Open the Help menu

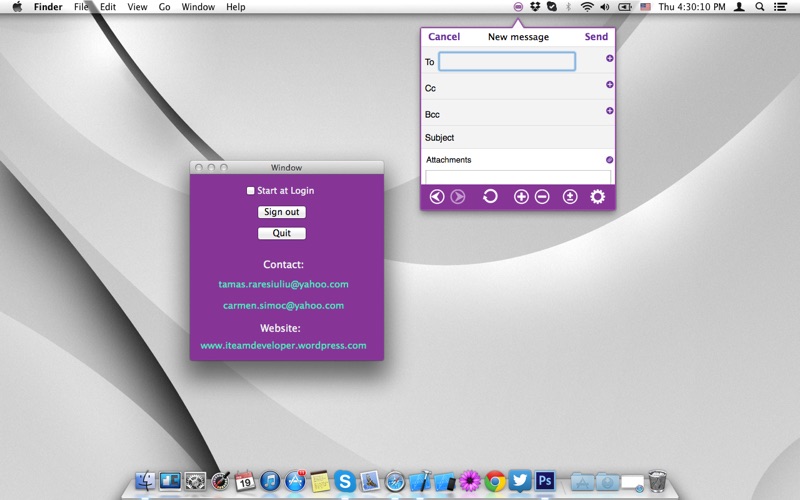coord(236,7)
